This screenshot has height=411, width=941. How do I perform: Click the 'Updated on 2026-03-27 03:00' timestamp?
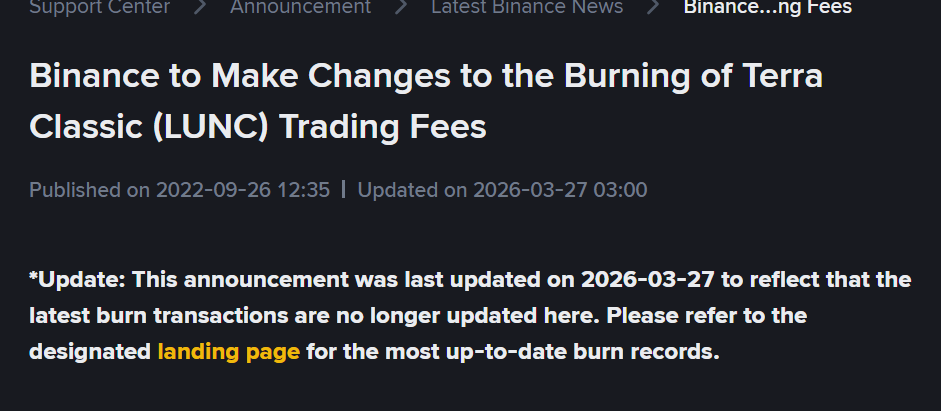point(502,190)
